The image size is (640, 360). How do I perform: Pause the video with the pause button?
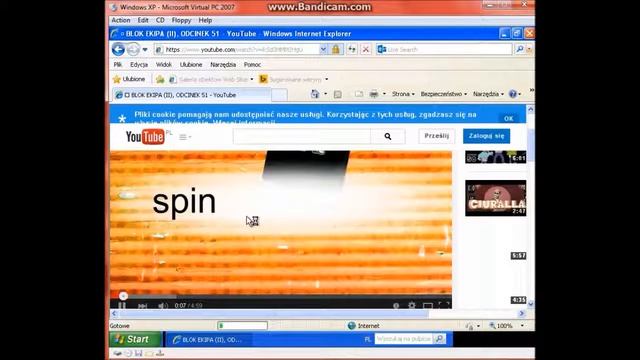(122, 305)
